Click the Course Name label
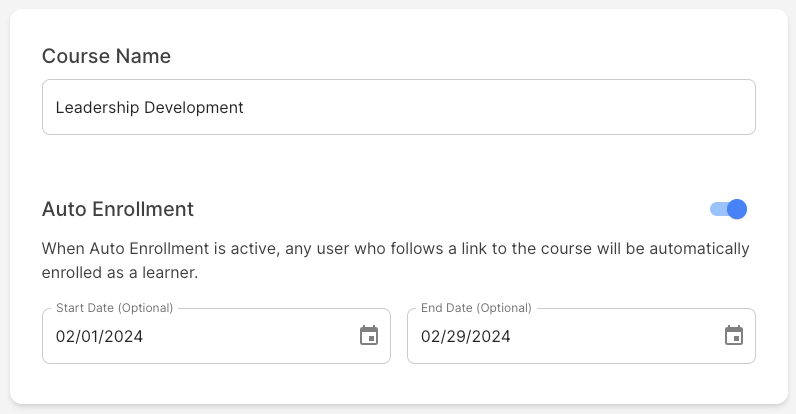The height and width of the screenshot is (414, 796). pyautogui.click(x=106, y=56)
